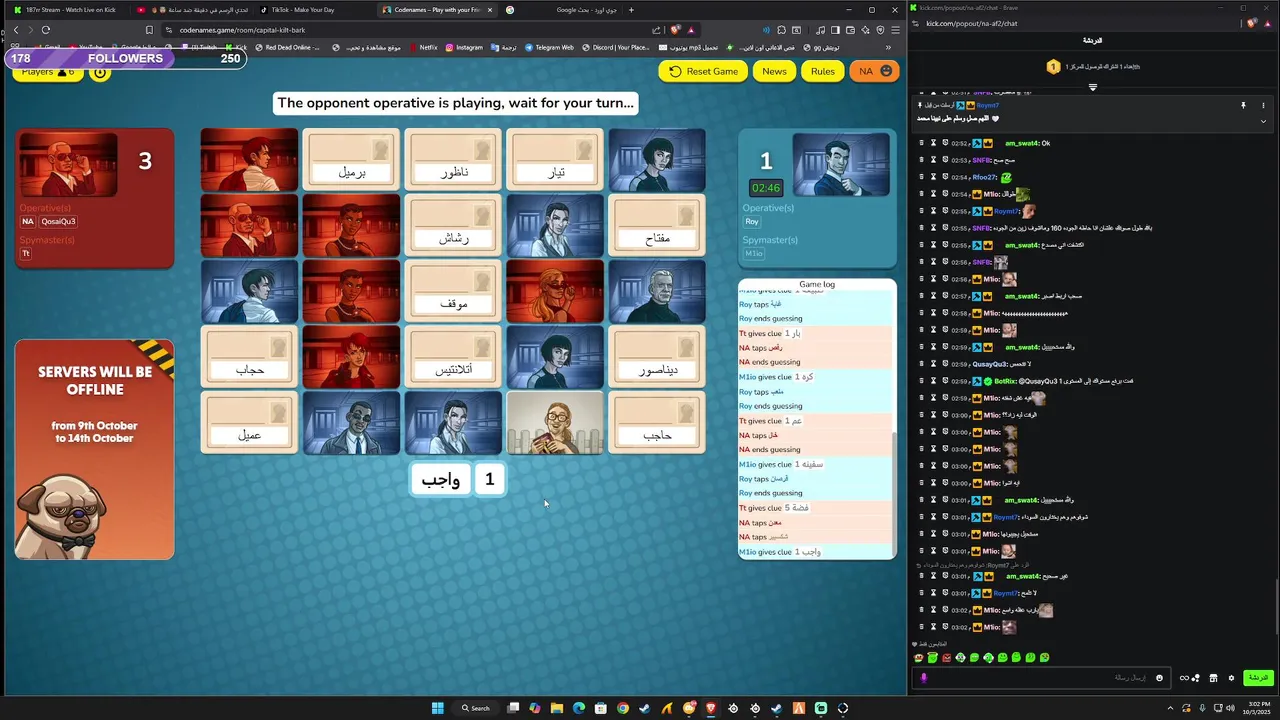Tap the تيار word card
This screenshot has width=1280, height=720.
[555, 159]
